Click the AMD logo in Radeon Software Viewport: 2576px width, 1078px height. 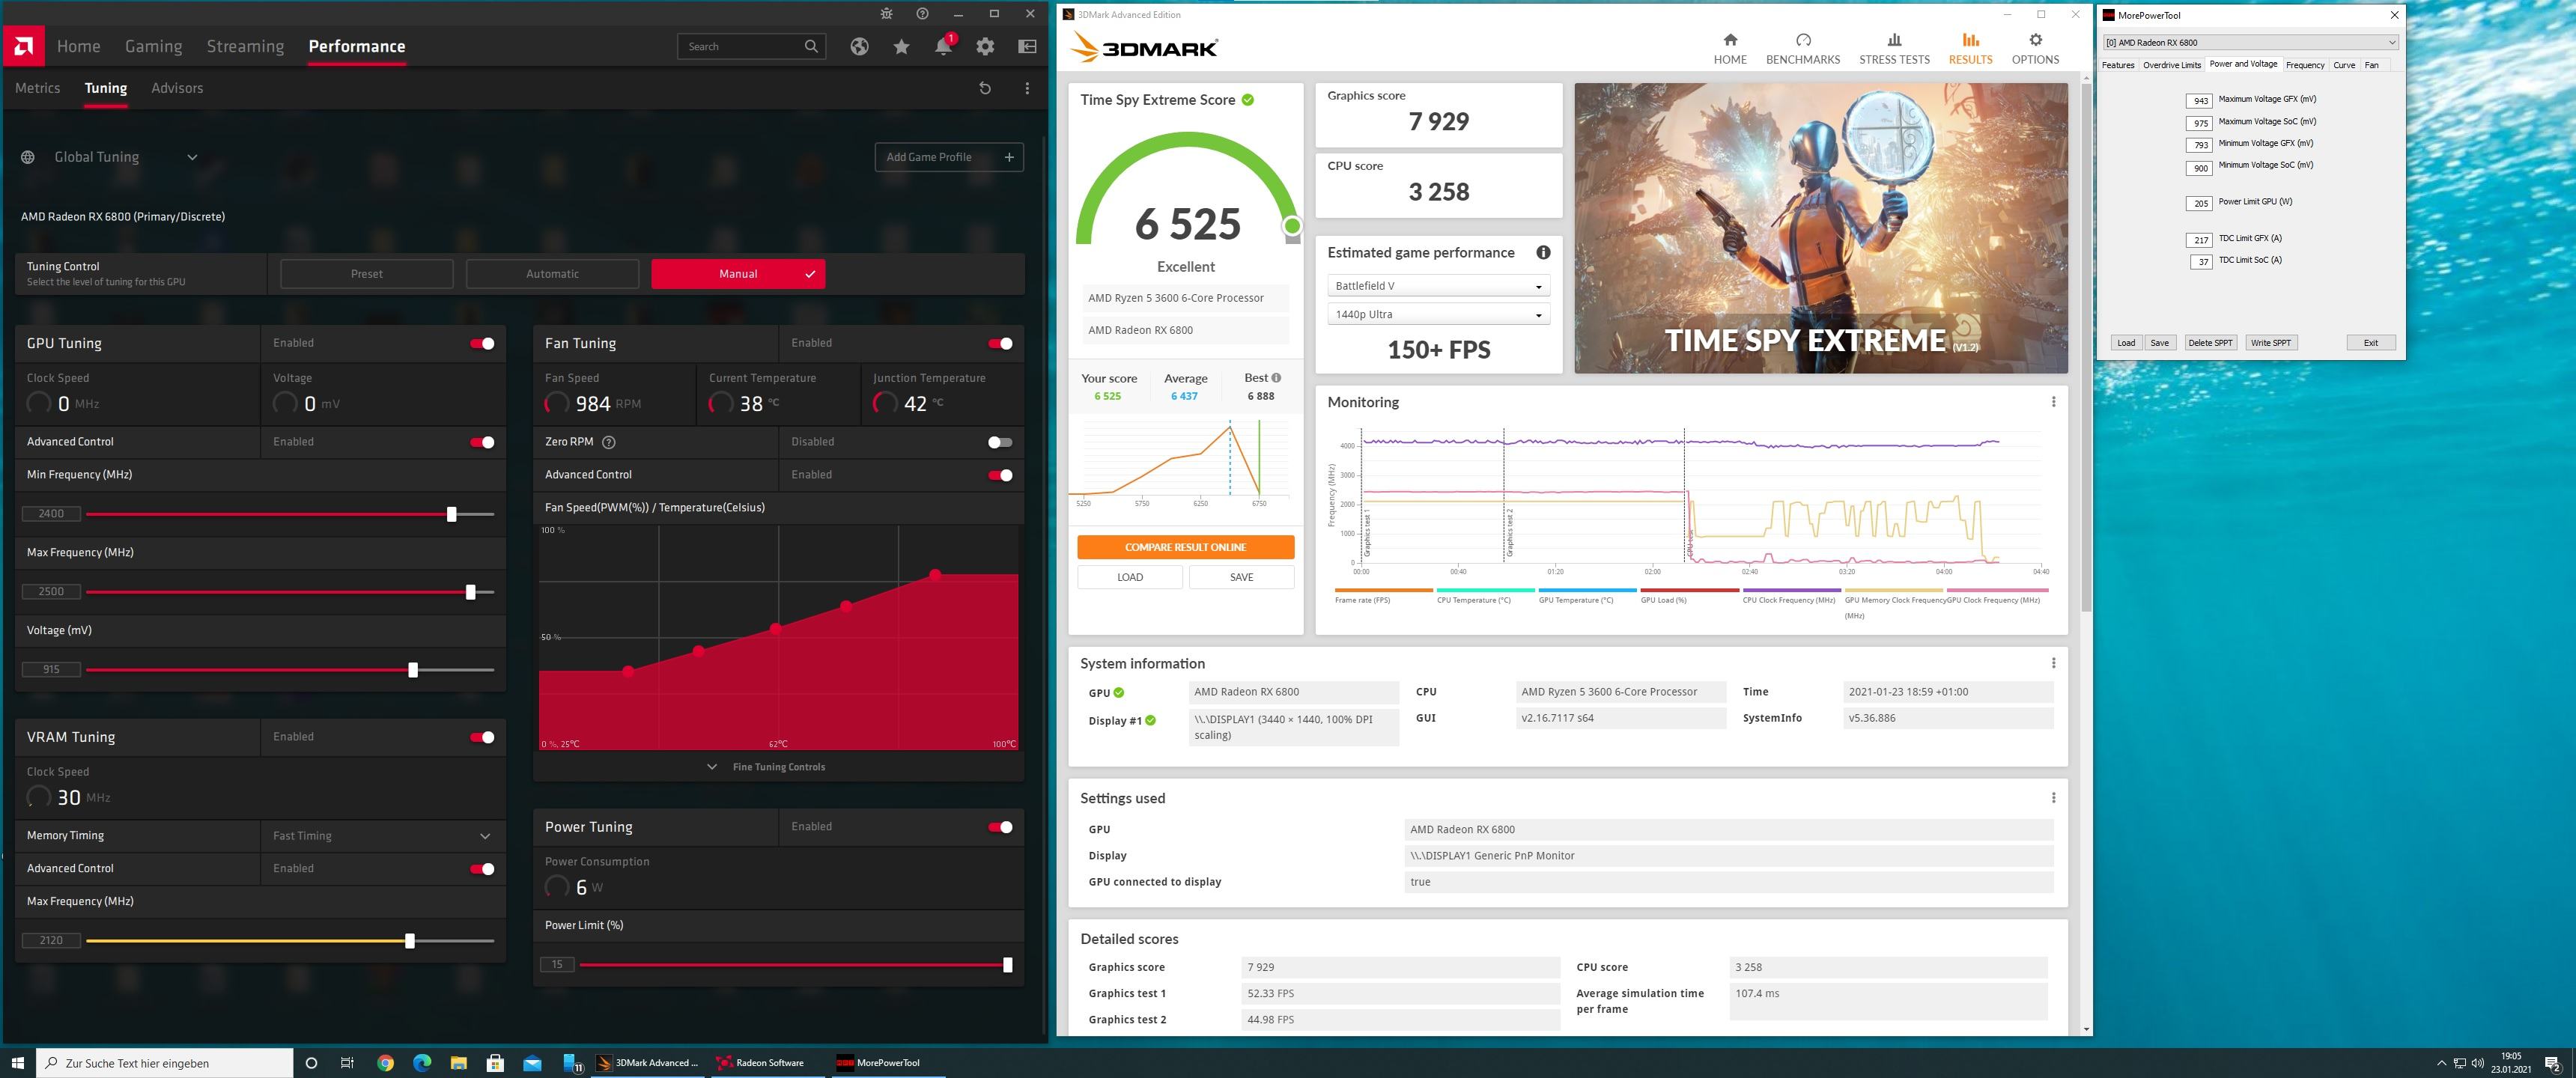click(x=24, y=46)
